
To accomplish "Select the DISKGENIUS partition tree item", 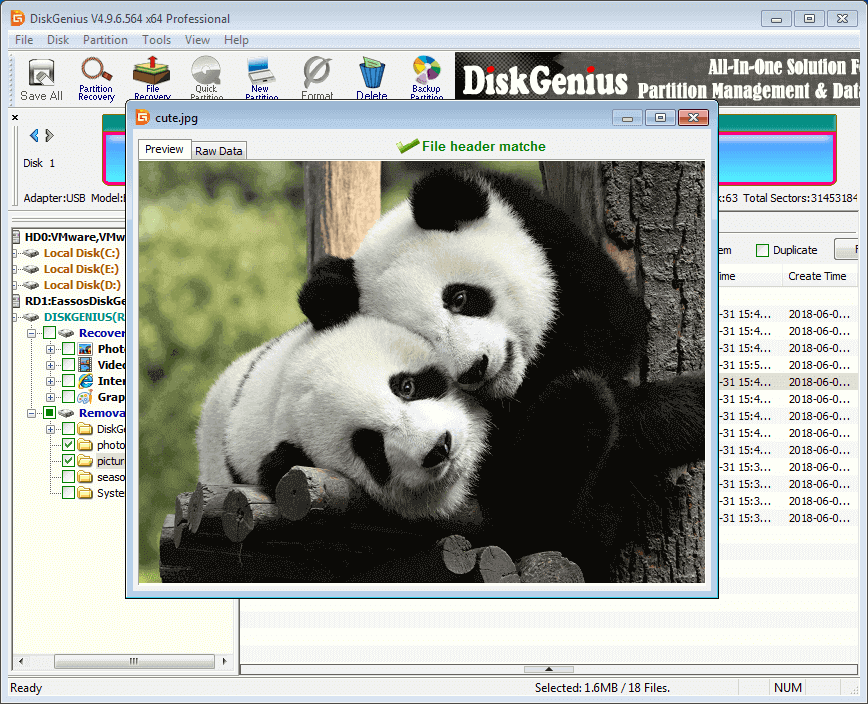I will (84, 317).
